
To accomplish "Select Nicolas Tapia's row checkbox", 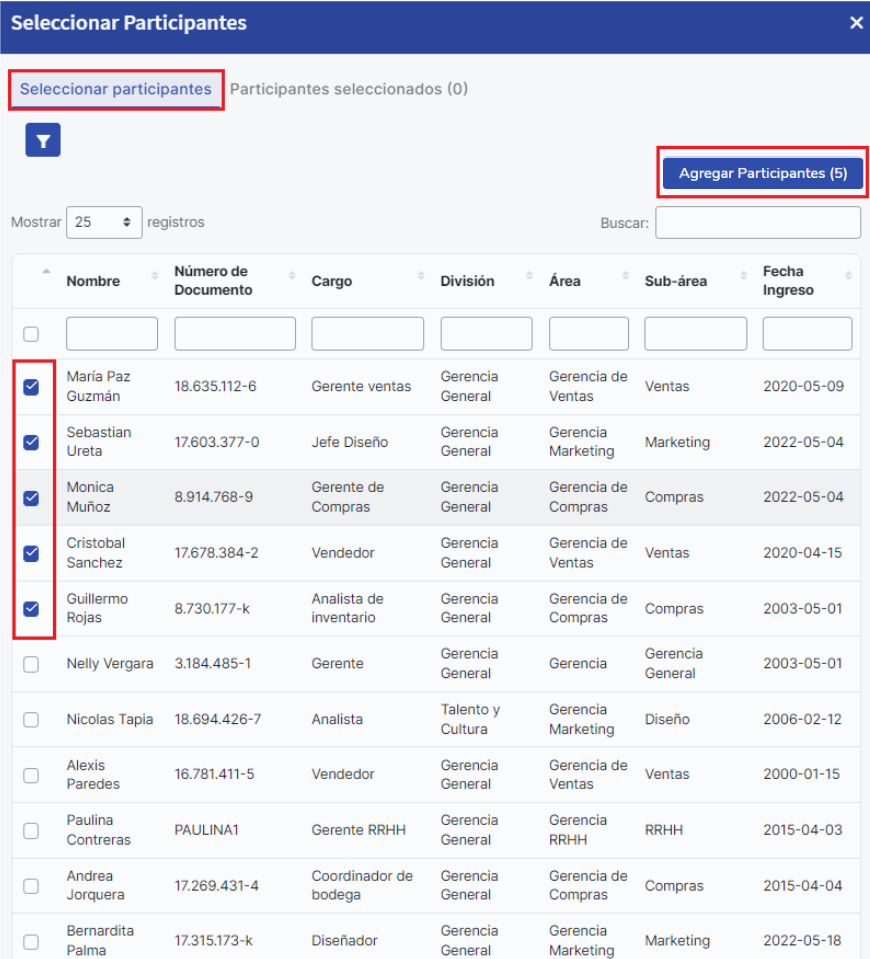I will [x=31, y=720].
